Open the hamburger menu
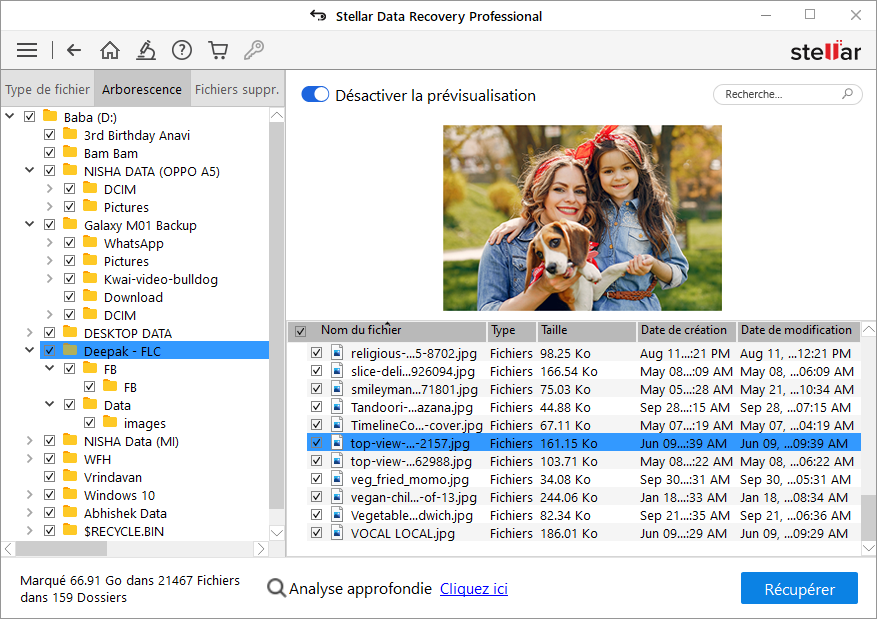 27,50
